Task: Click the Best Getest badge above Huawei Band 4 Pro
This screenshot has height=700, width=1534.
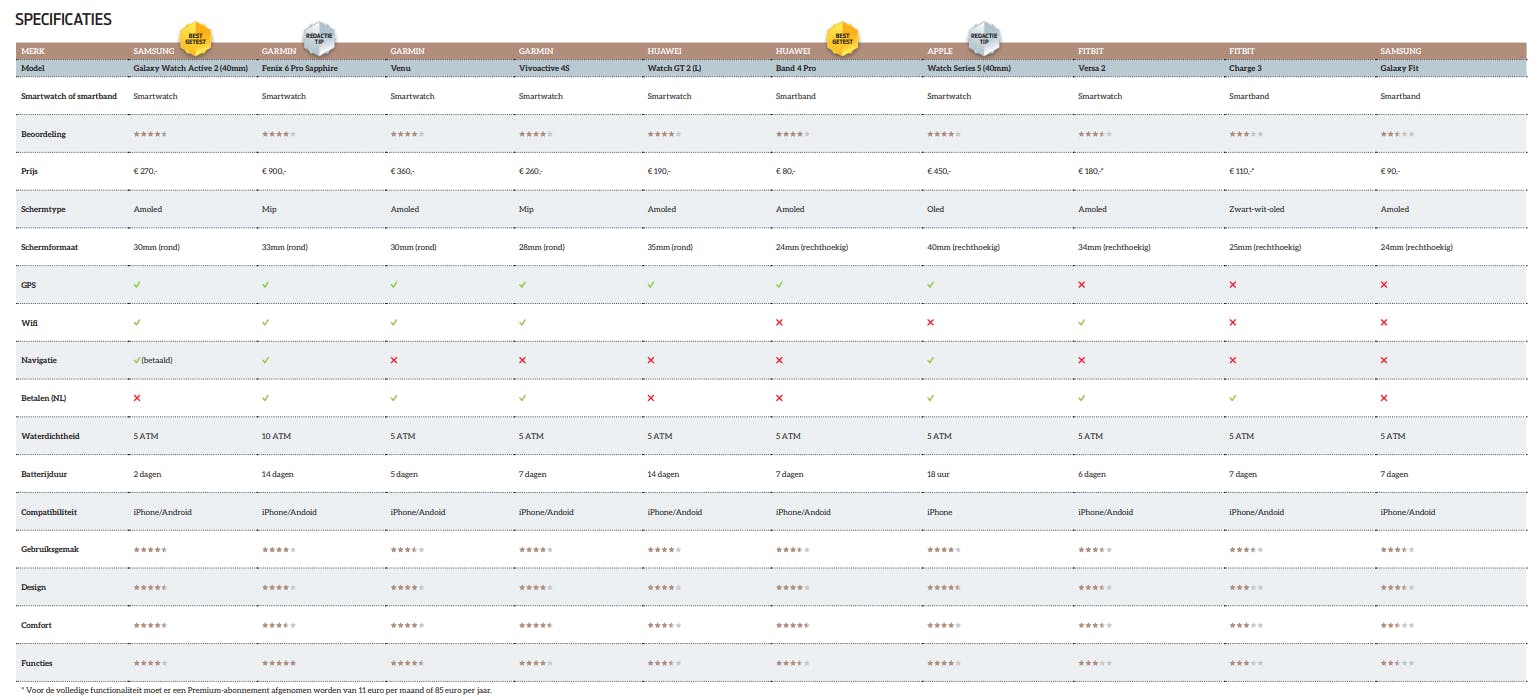Action: (843, 38)
